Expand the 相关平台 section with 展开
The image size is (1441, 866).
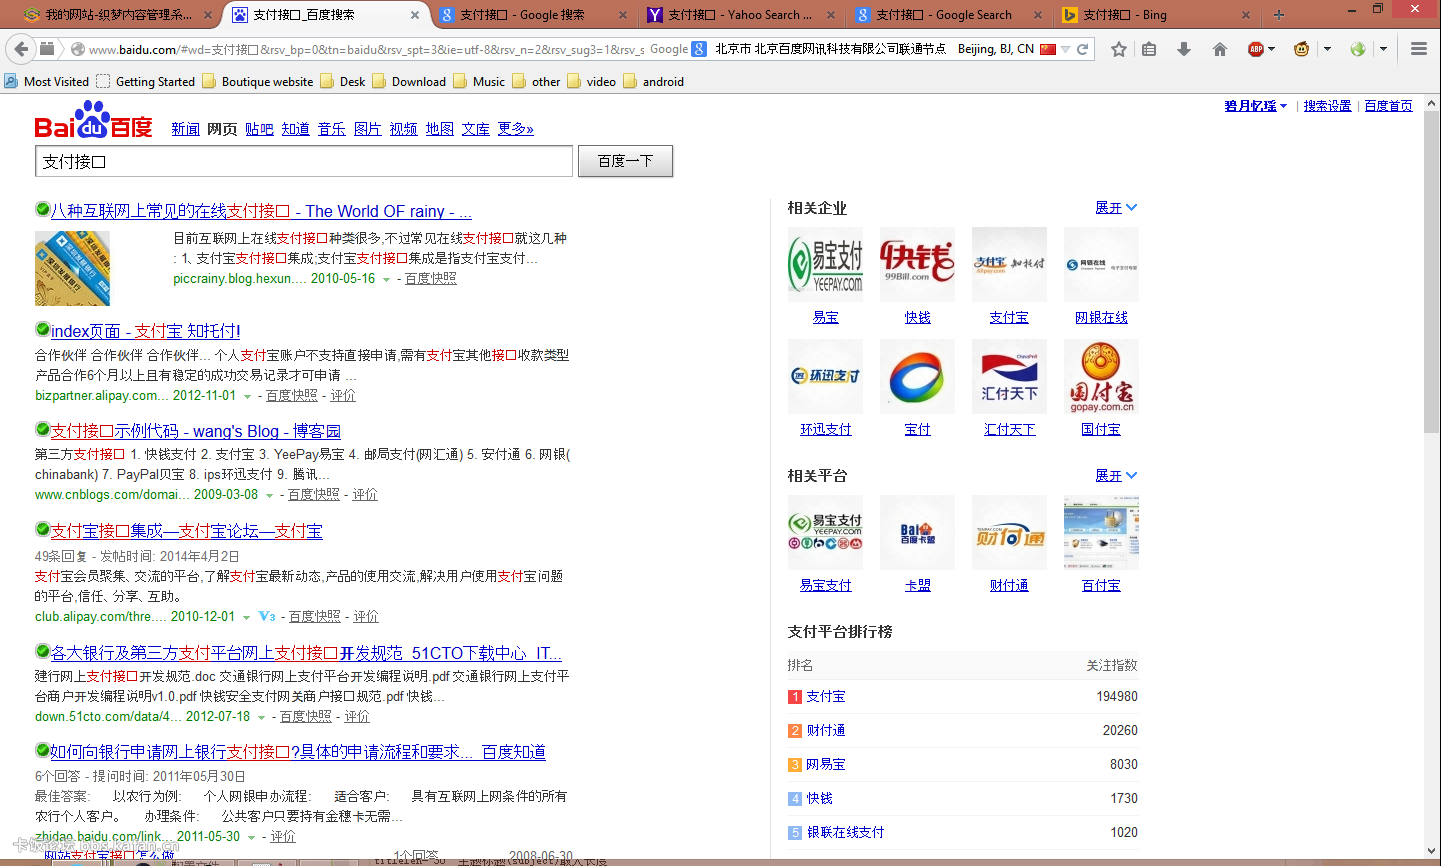point(1116,476)
